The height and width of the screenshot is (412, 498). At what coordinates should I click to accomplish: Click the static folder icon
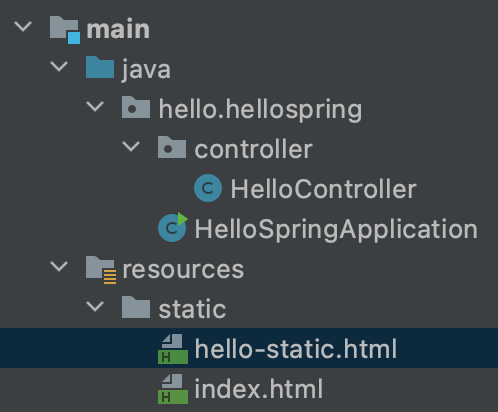[136, 307]
